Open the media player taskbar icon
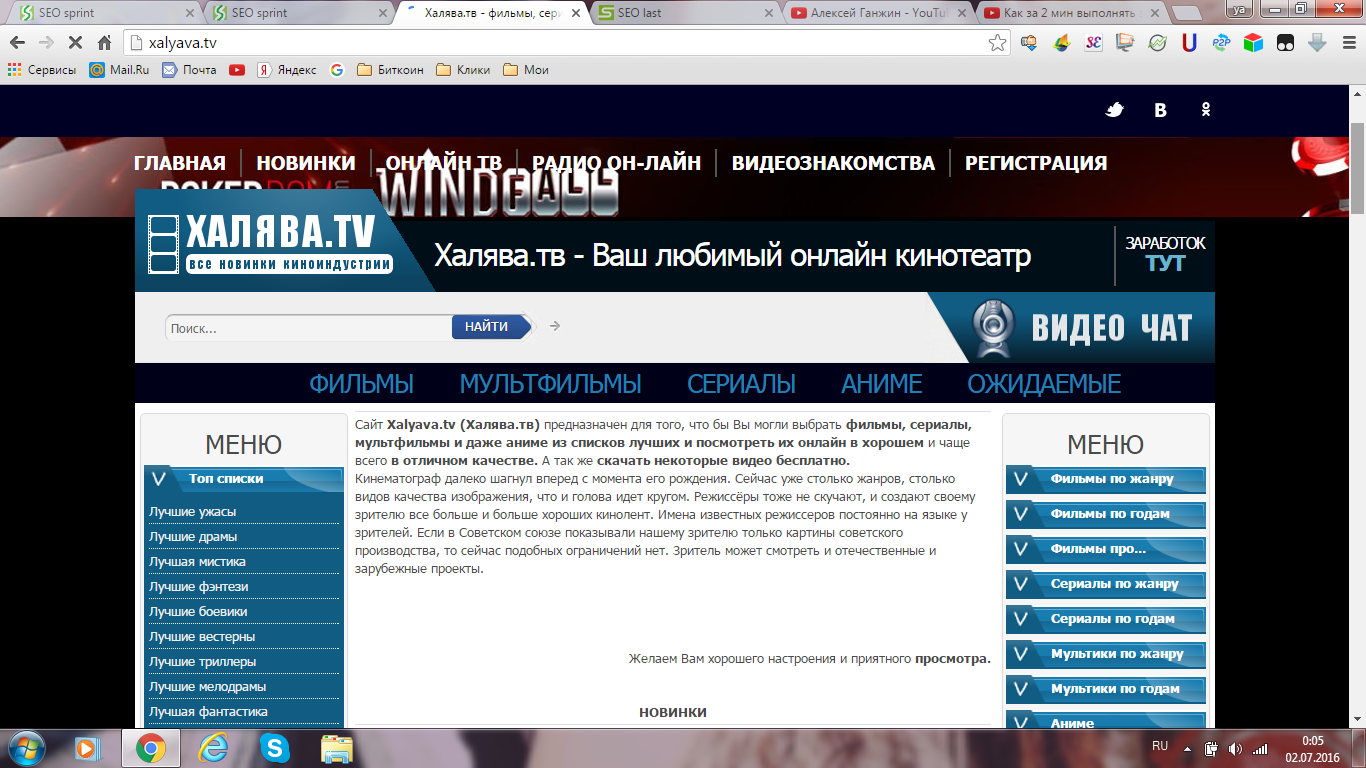The image size is (1366, 768). click(88, 748)
